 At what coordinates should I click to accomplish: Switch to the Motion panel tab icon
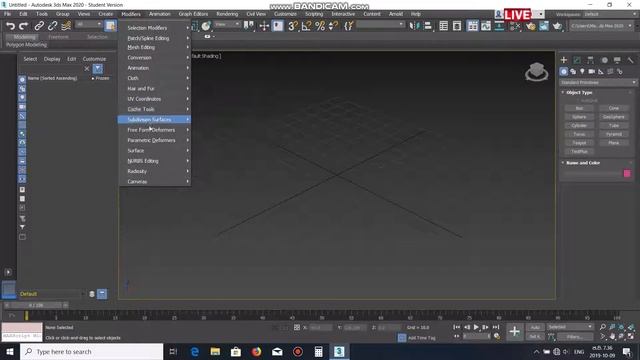pyautogui.click(x=604, y=60)
